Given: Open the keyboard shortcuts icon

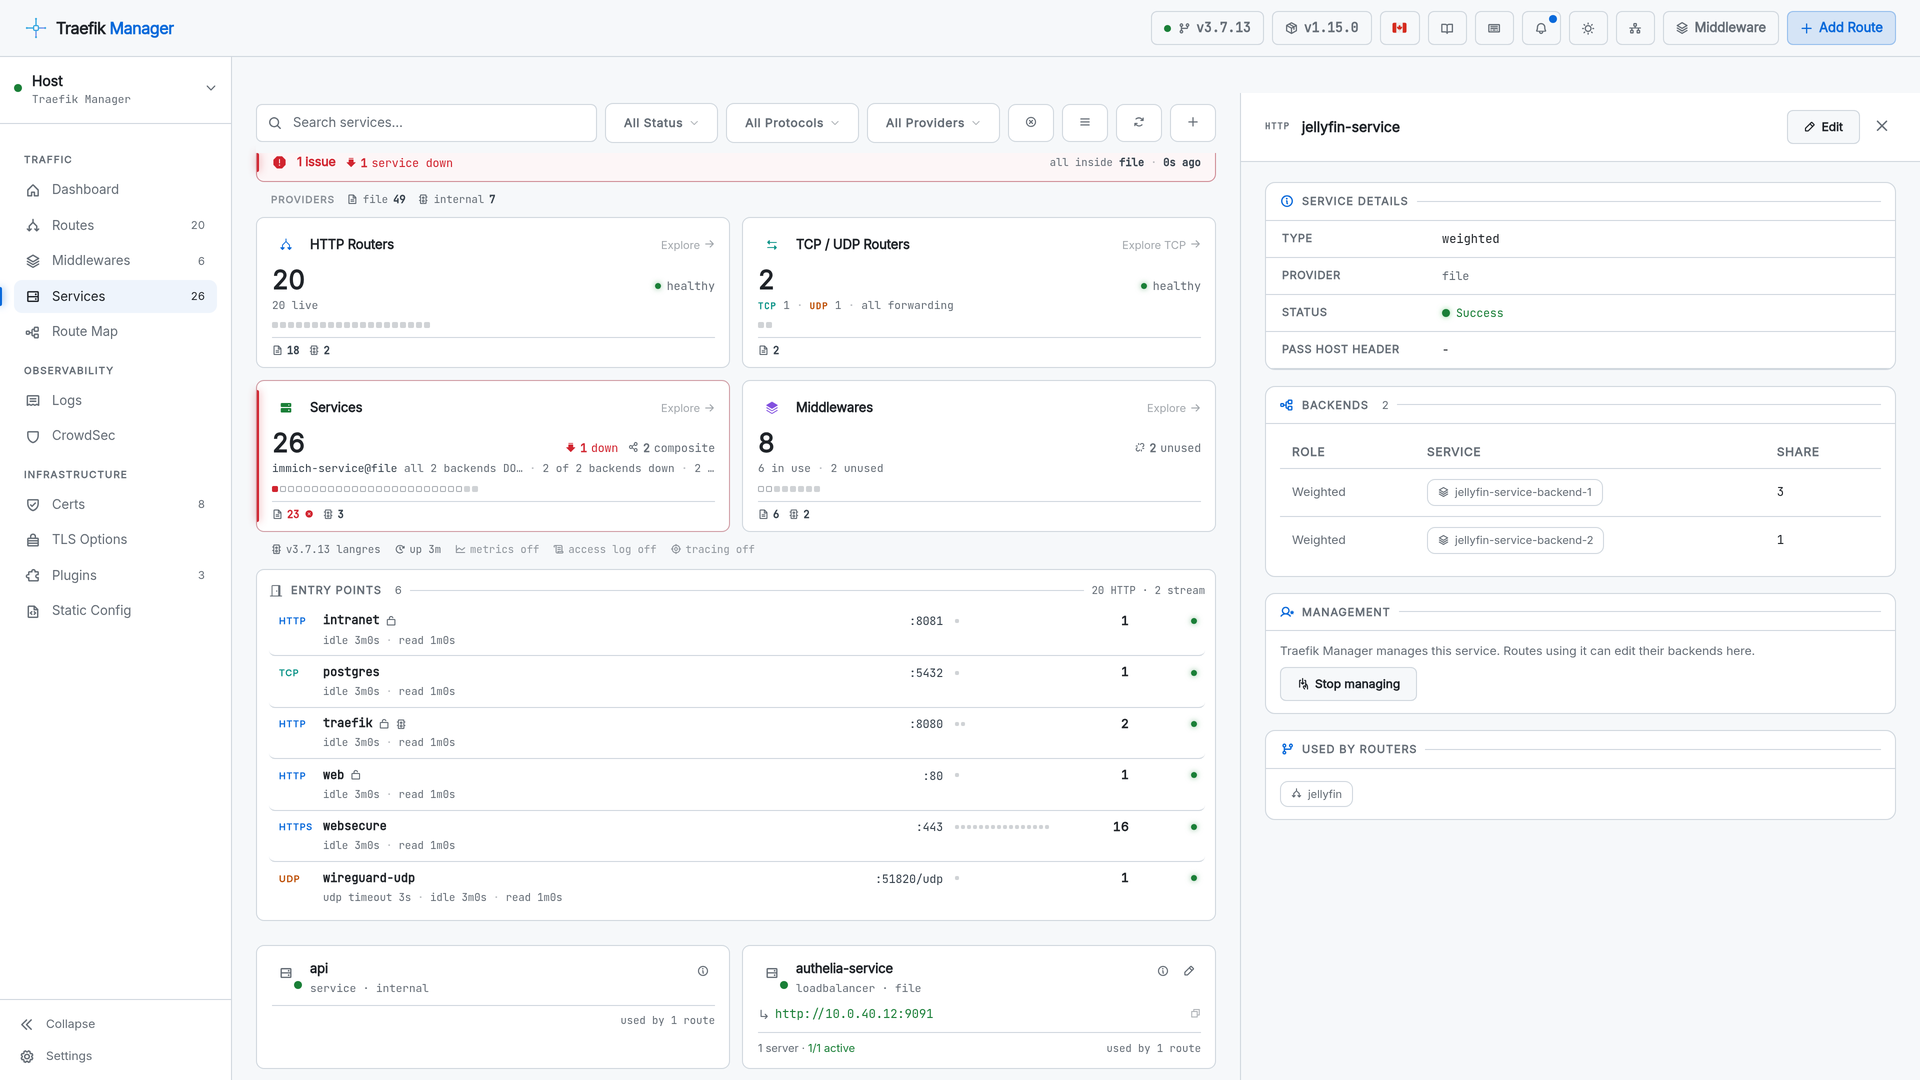Looking at the screenshot, I should coord(1494,28).
